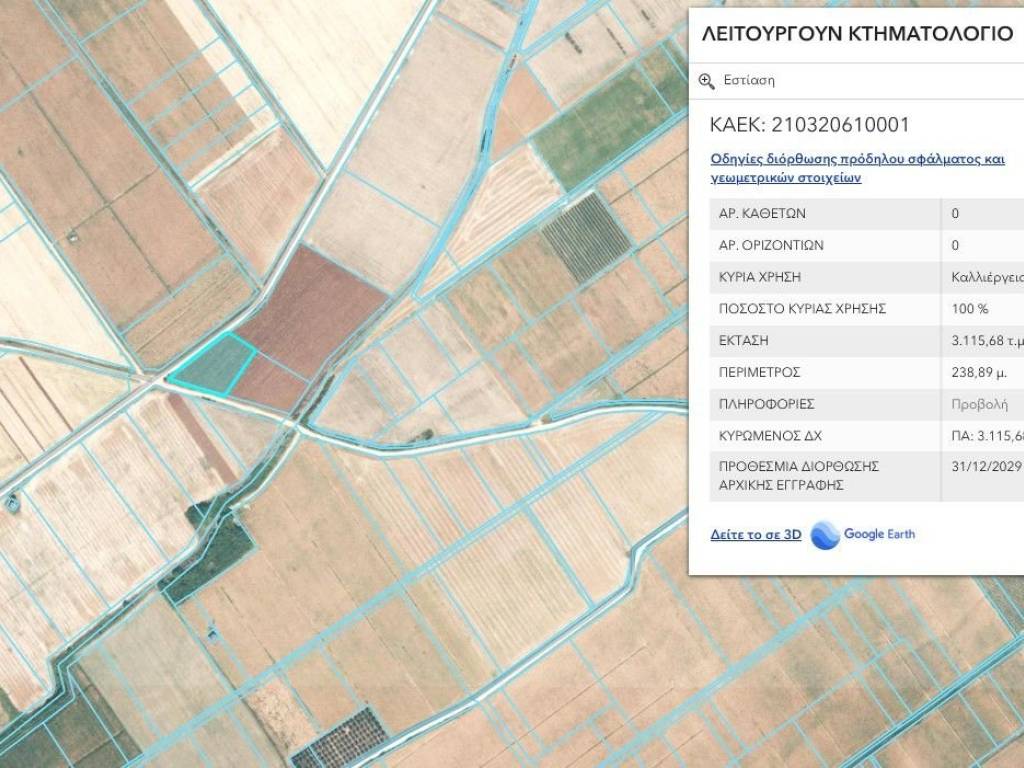
Task: Select the ΠΕΡΙΜΕΤΡΟΣ value 238,89 μ.
Action: pos(979,372)
